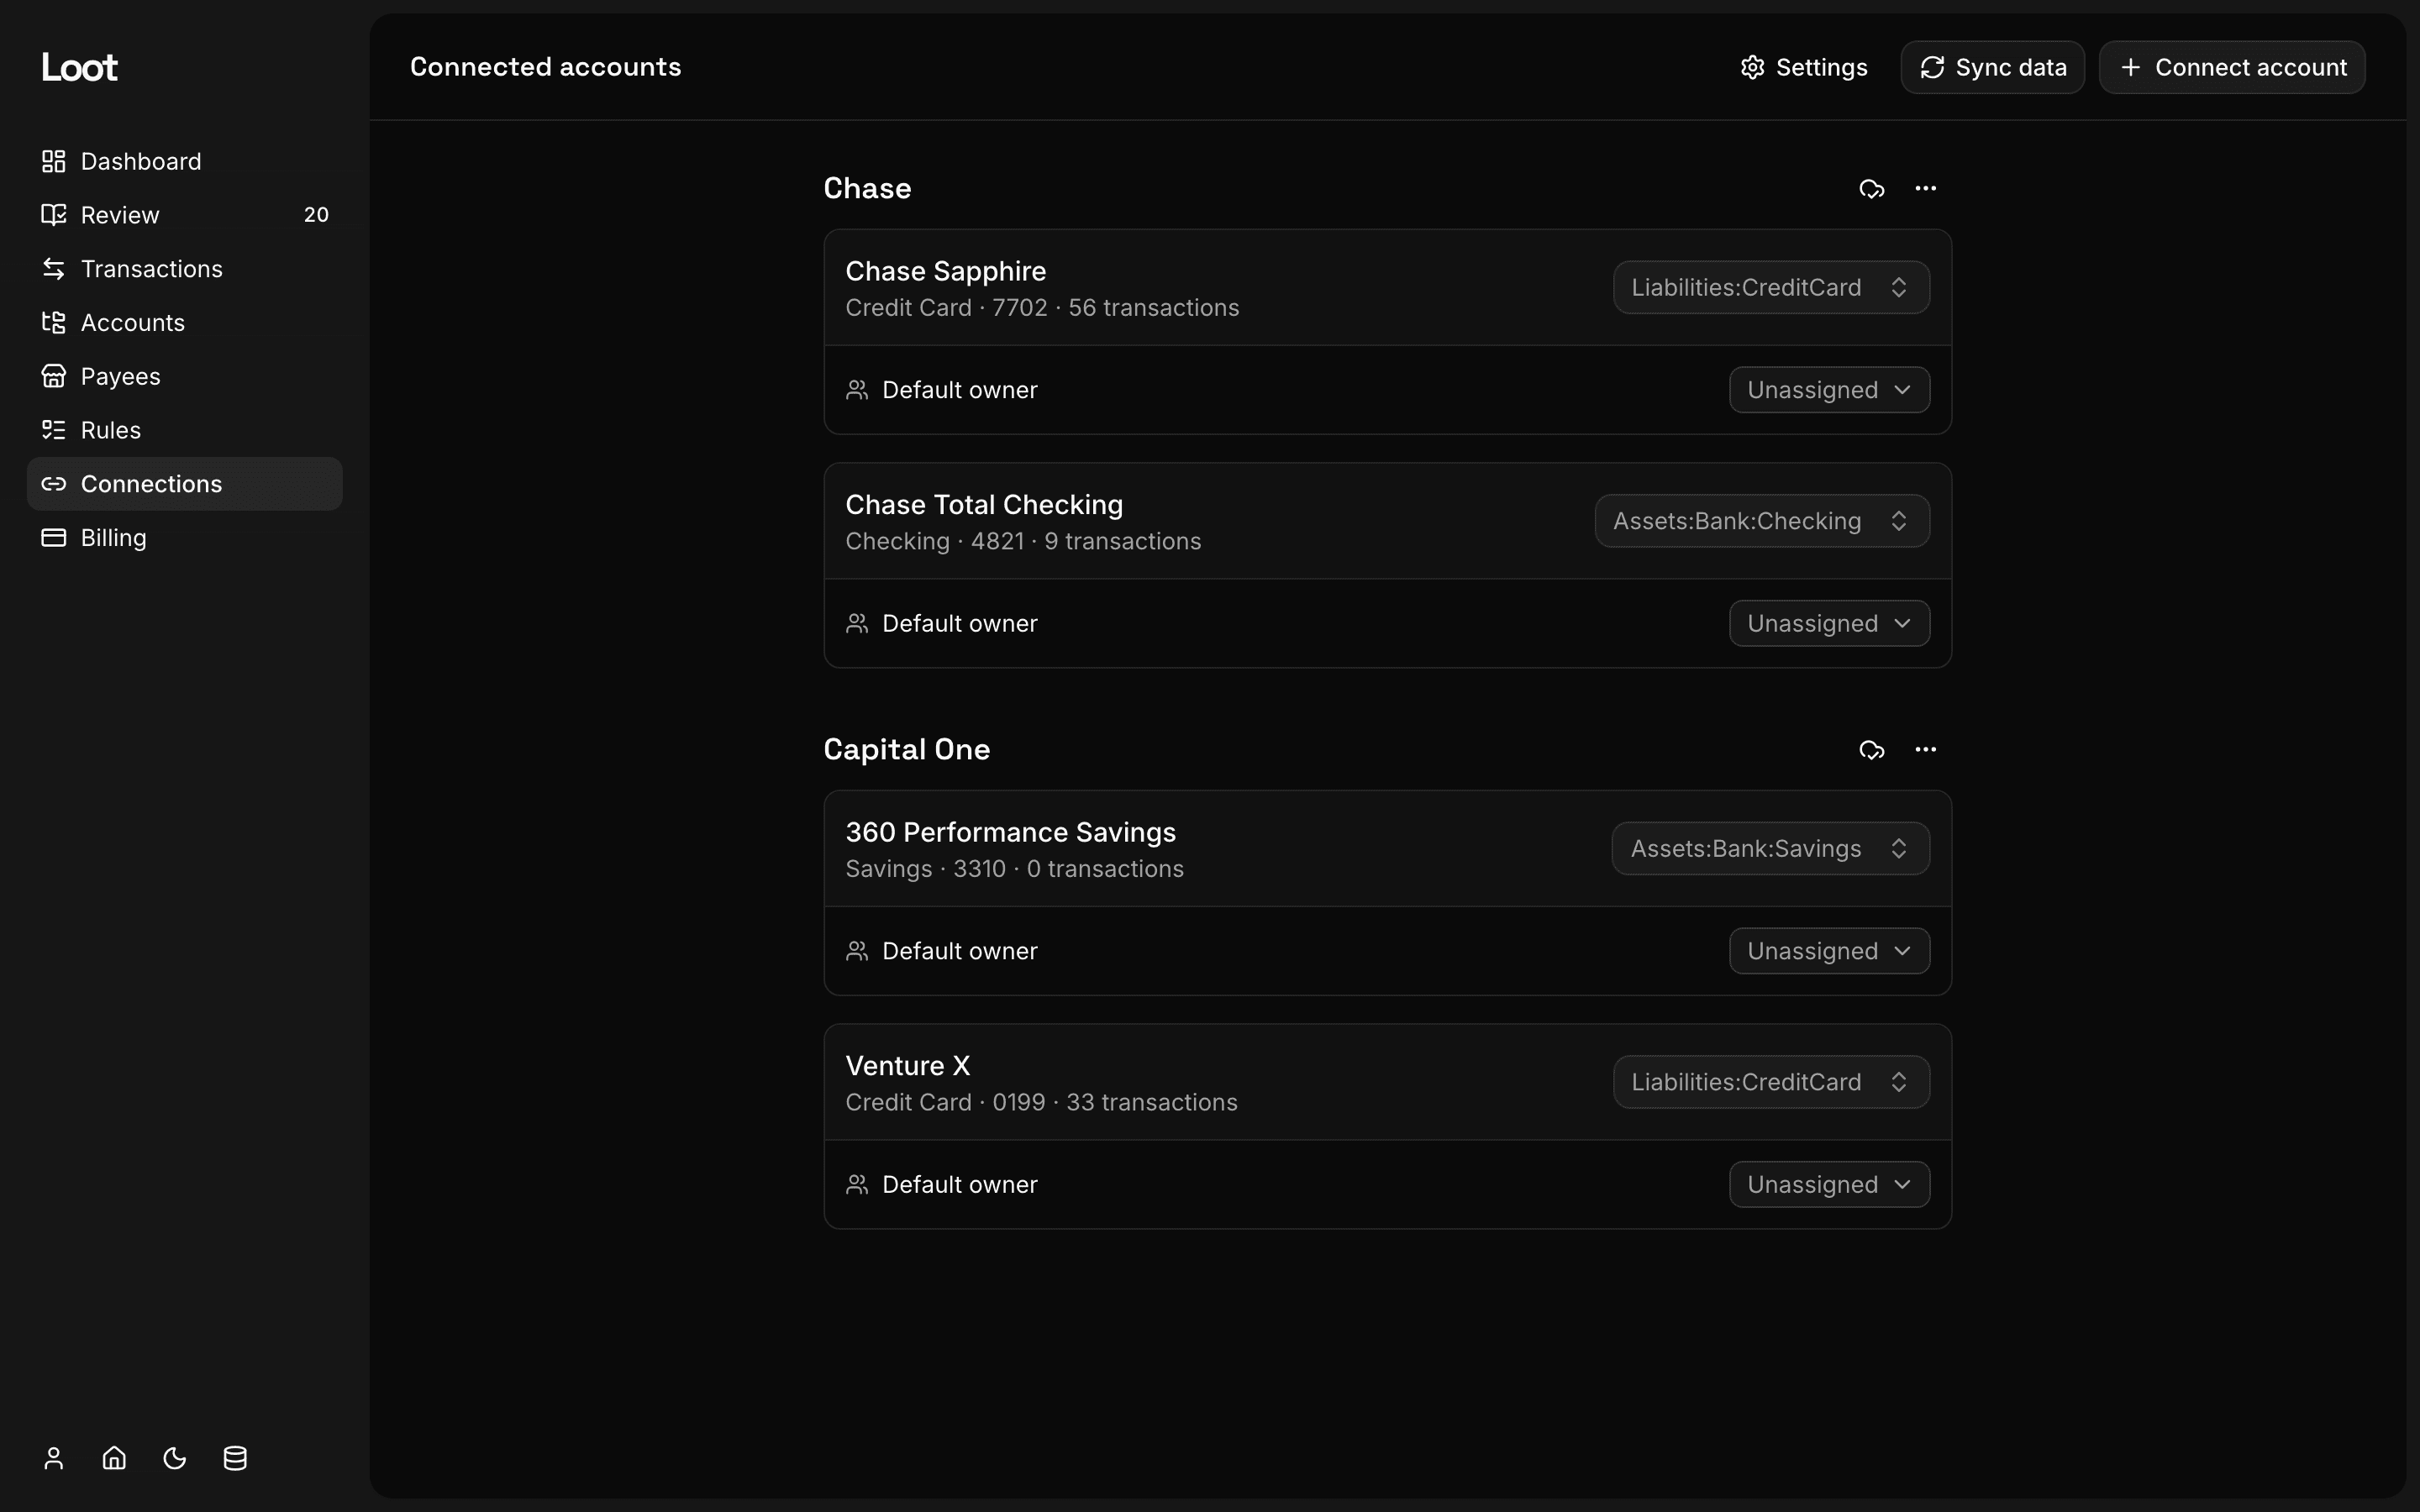Expand Chase Sapphire default owner dropdown

click(1829, 390)
